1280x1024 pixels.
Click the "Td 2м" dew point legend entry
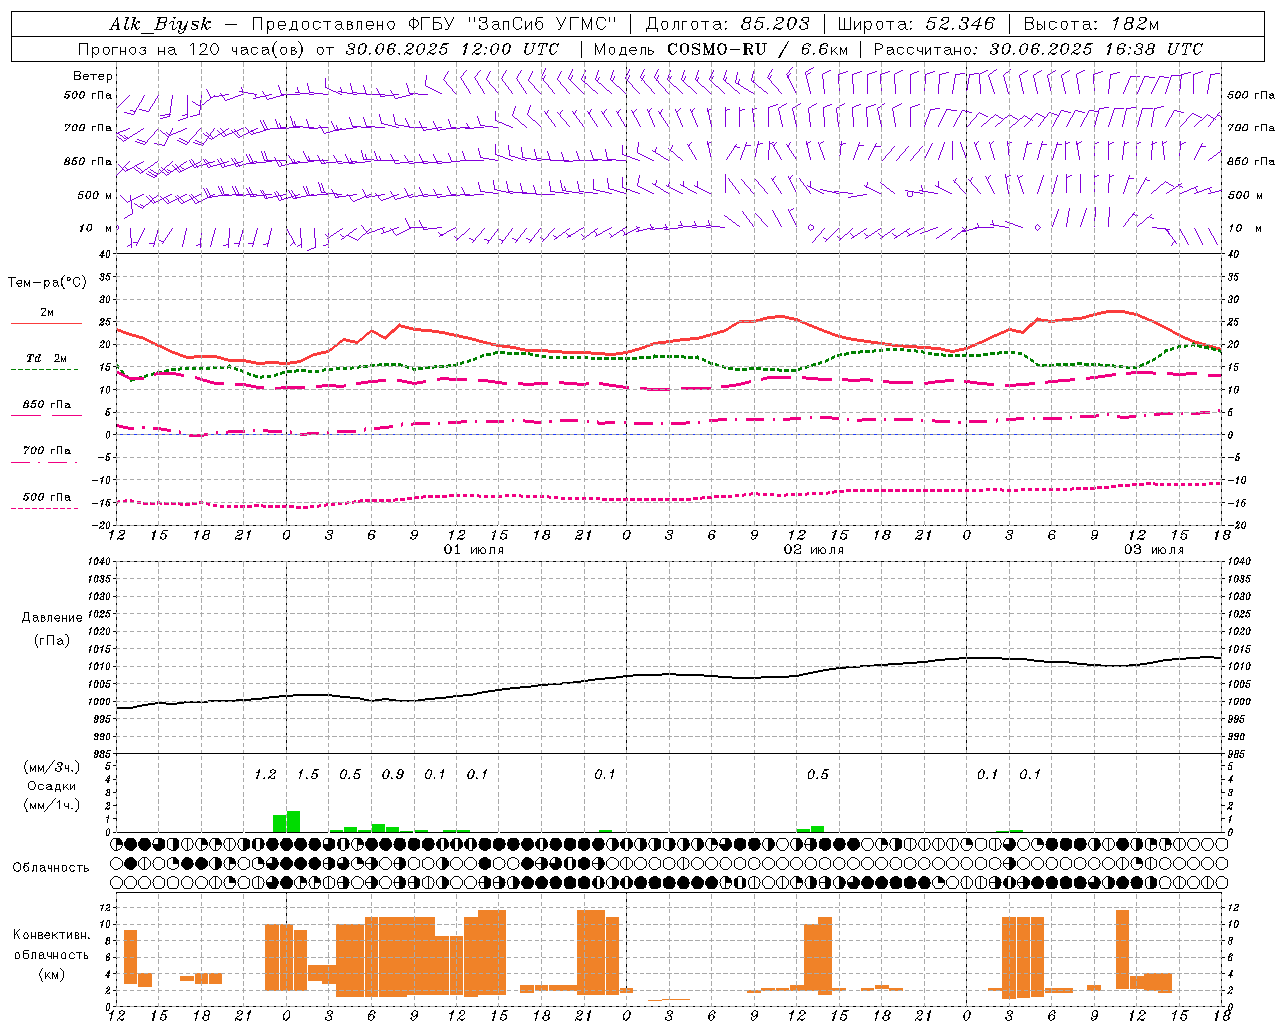[x=47, y=358]
